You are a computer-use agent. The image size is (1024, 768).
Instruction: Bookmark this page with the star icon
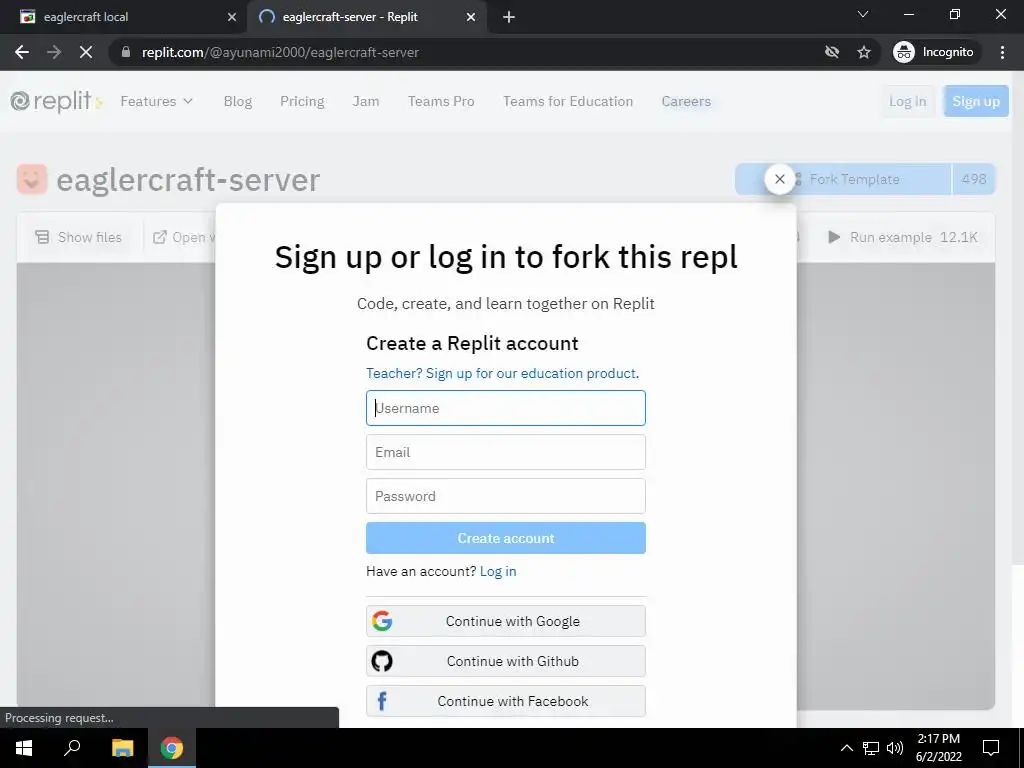pyautogui.click(x=864, y=52)
